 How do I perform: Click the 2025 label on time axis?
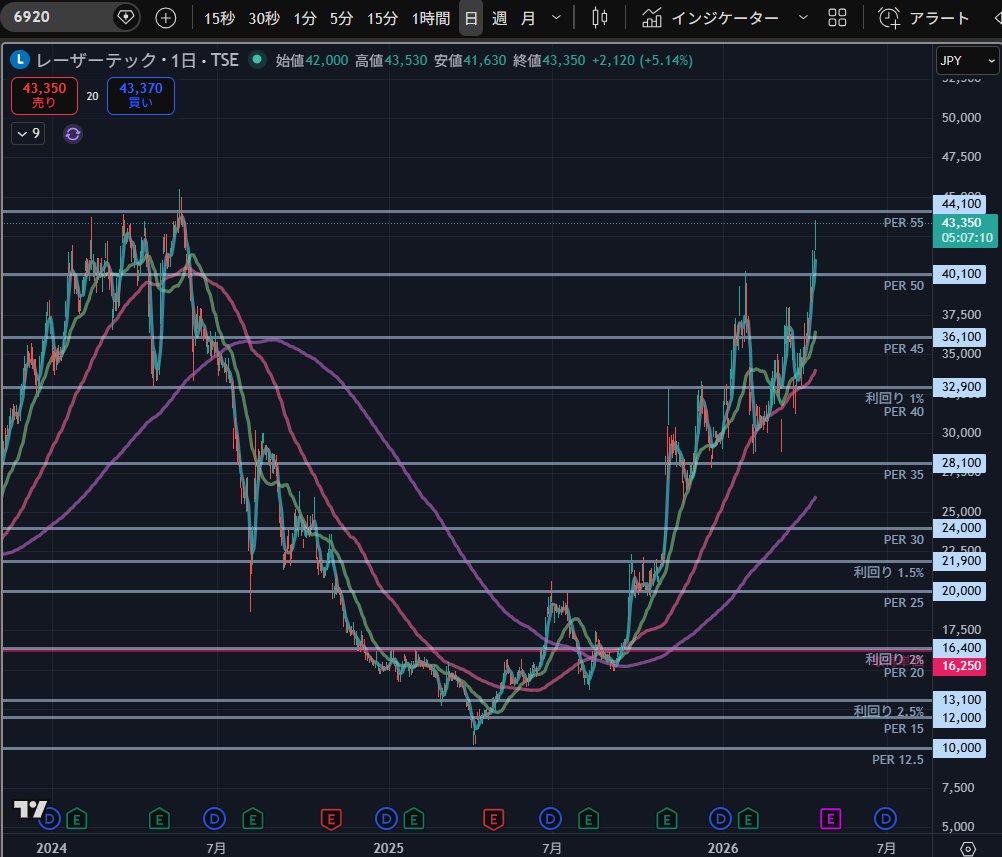389,848
